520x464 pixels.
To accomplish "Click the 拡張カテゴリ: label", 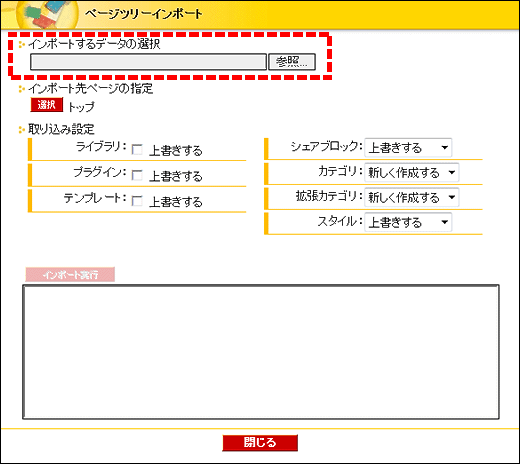I will pyautogui.click(x=329, y=196).
